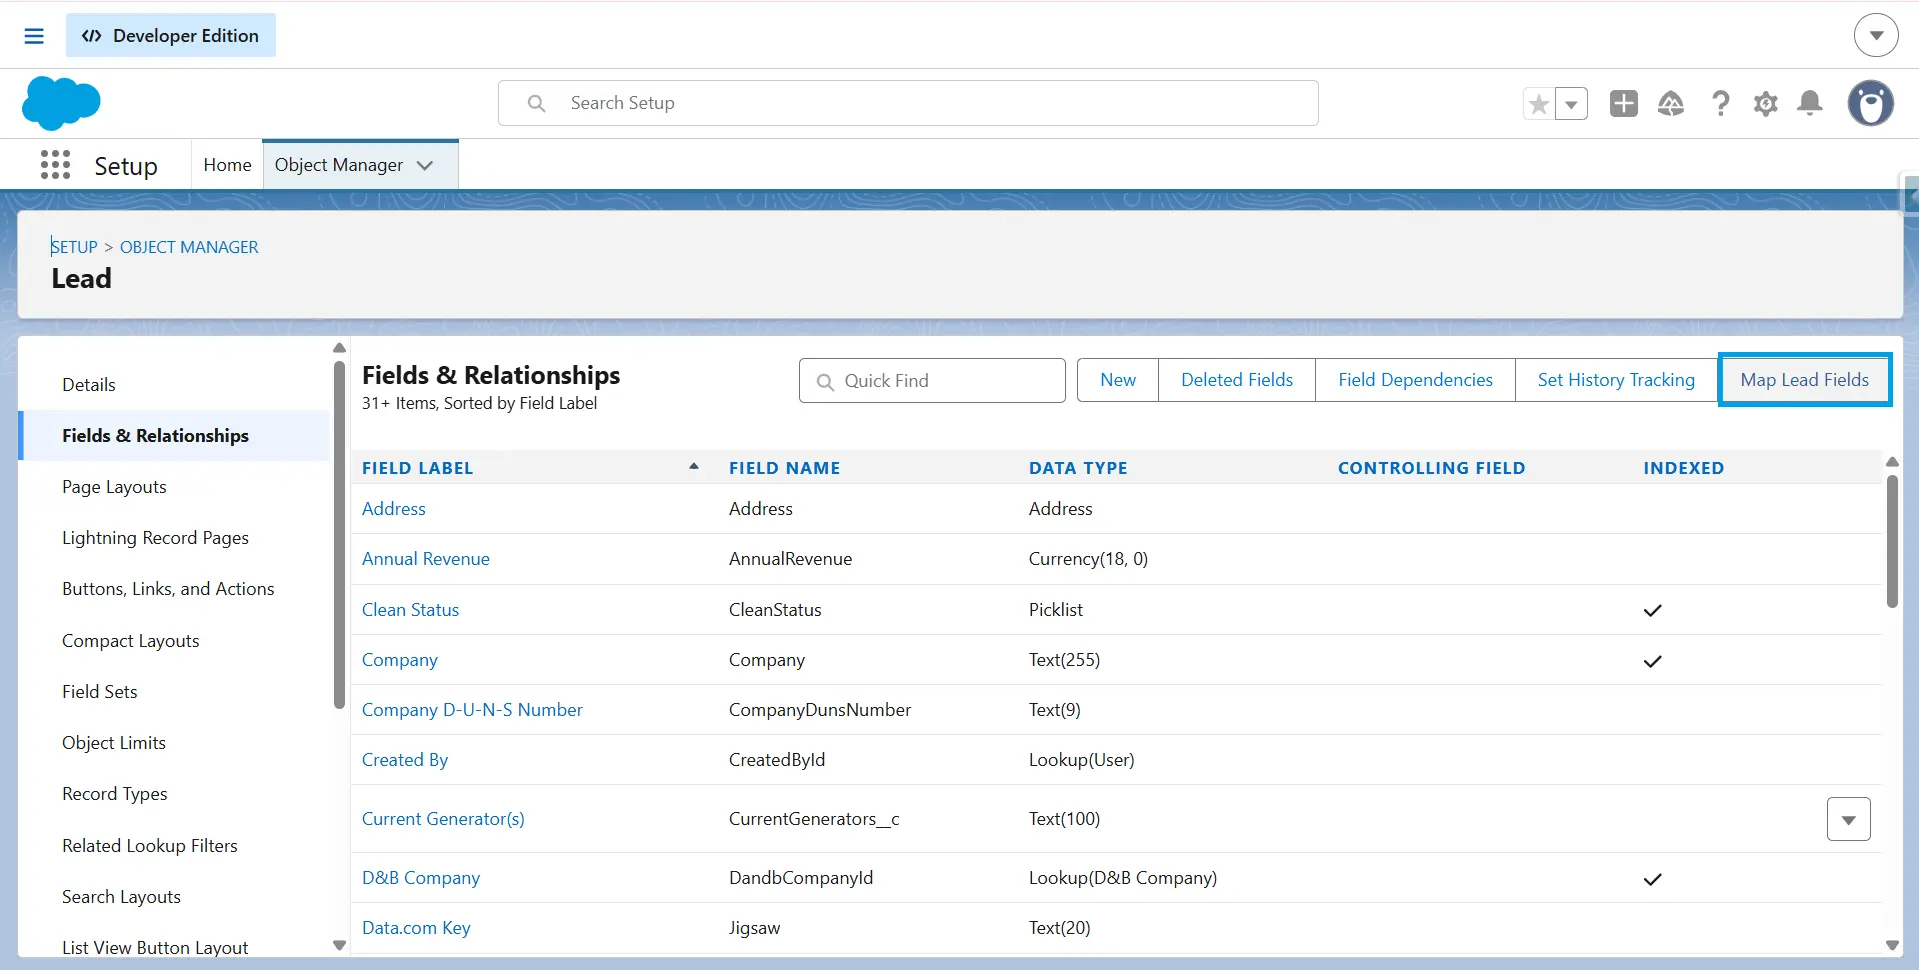Open the user profile avatar
The width and height of the screenshot is (1919, 970).
pos(1870,103)
